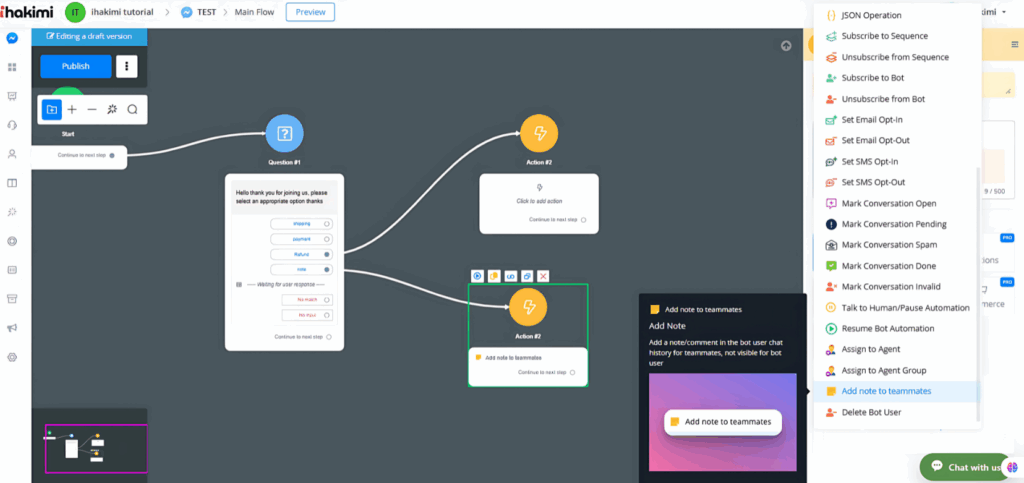Click the red X delete node icon

[x=543, y=276]
